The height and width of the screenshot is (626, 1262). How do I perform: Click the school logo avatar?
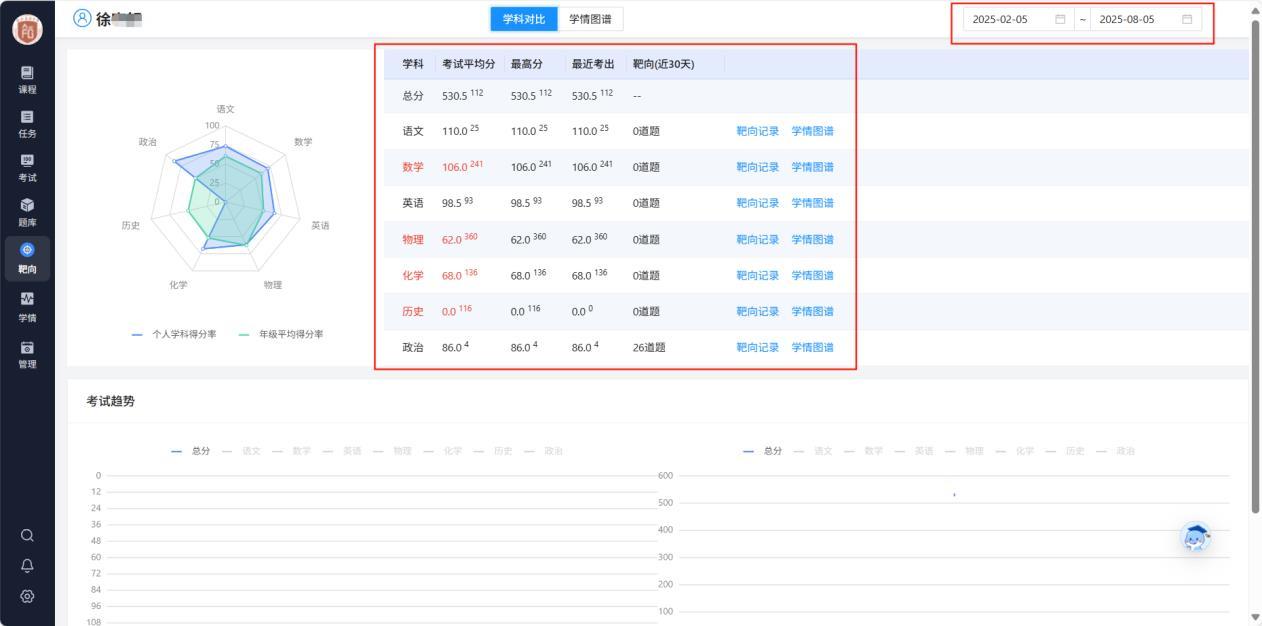pos(27,30)
